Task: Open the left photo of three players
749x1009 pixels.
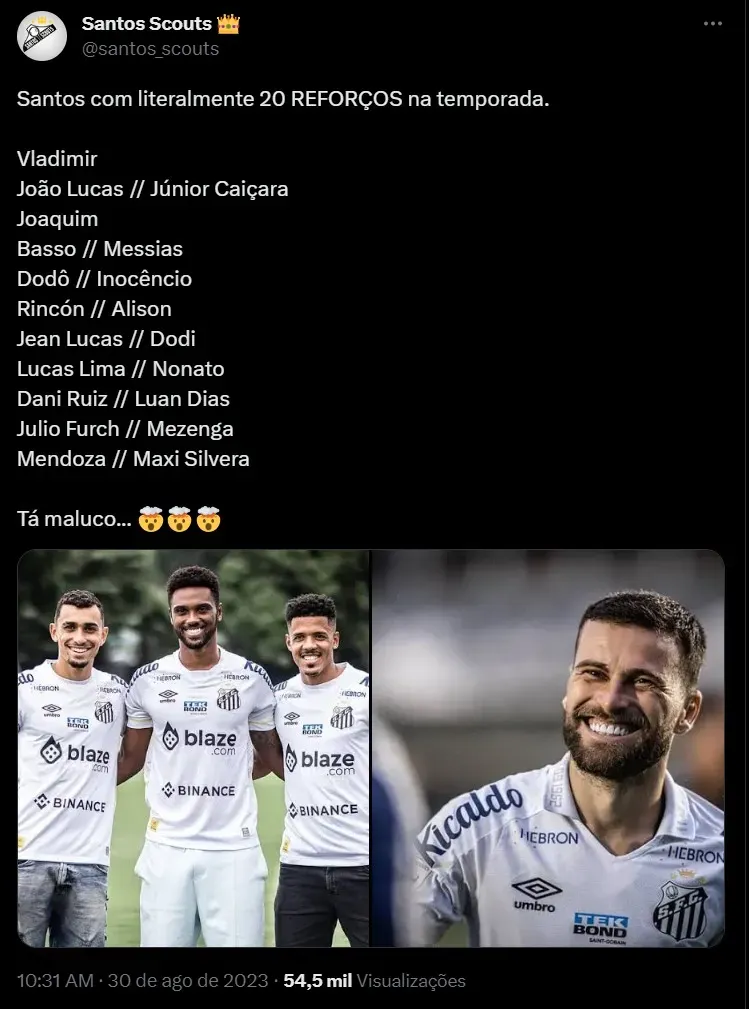Action: click(x=194, y=748)
